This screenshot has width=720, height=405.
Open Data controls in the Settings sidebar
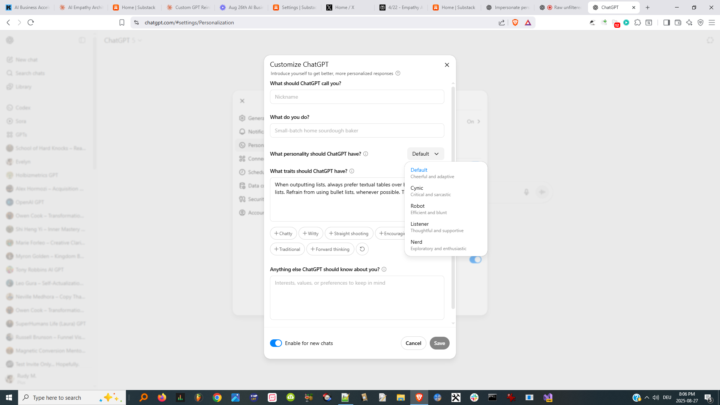coord(251,186)
